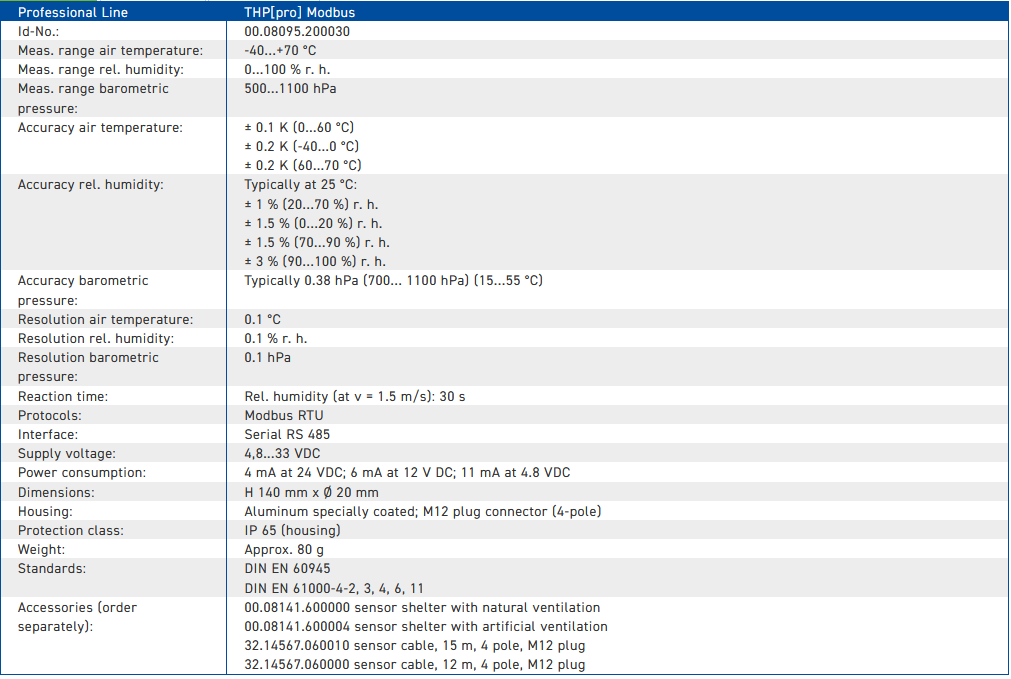Select the 'Modbus RTU' value

pos(284,415)
